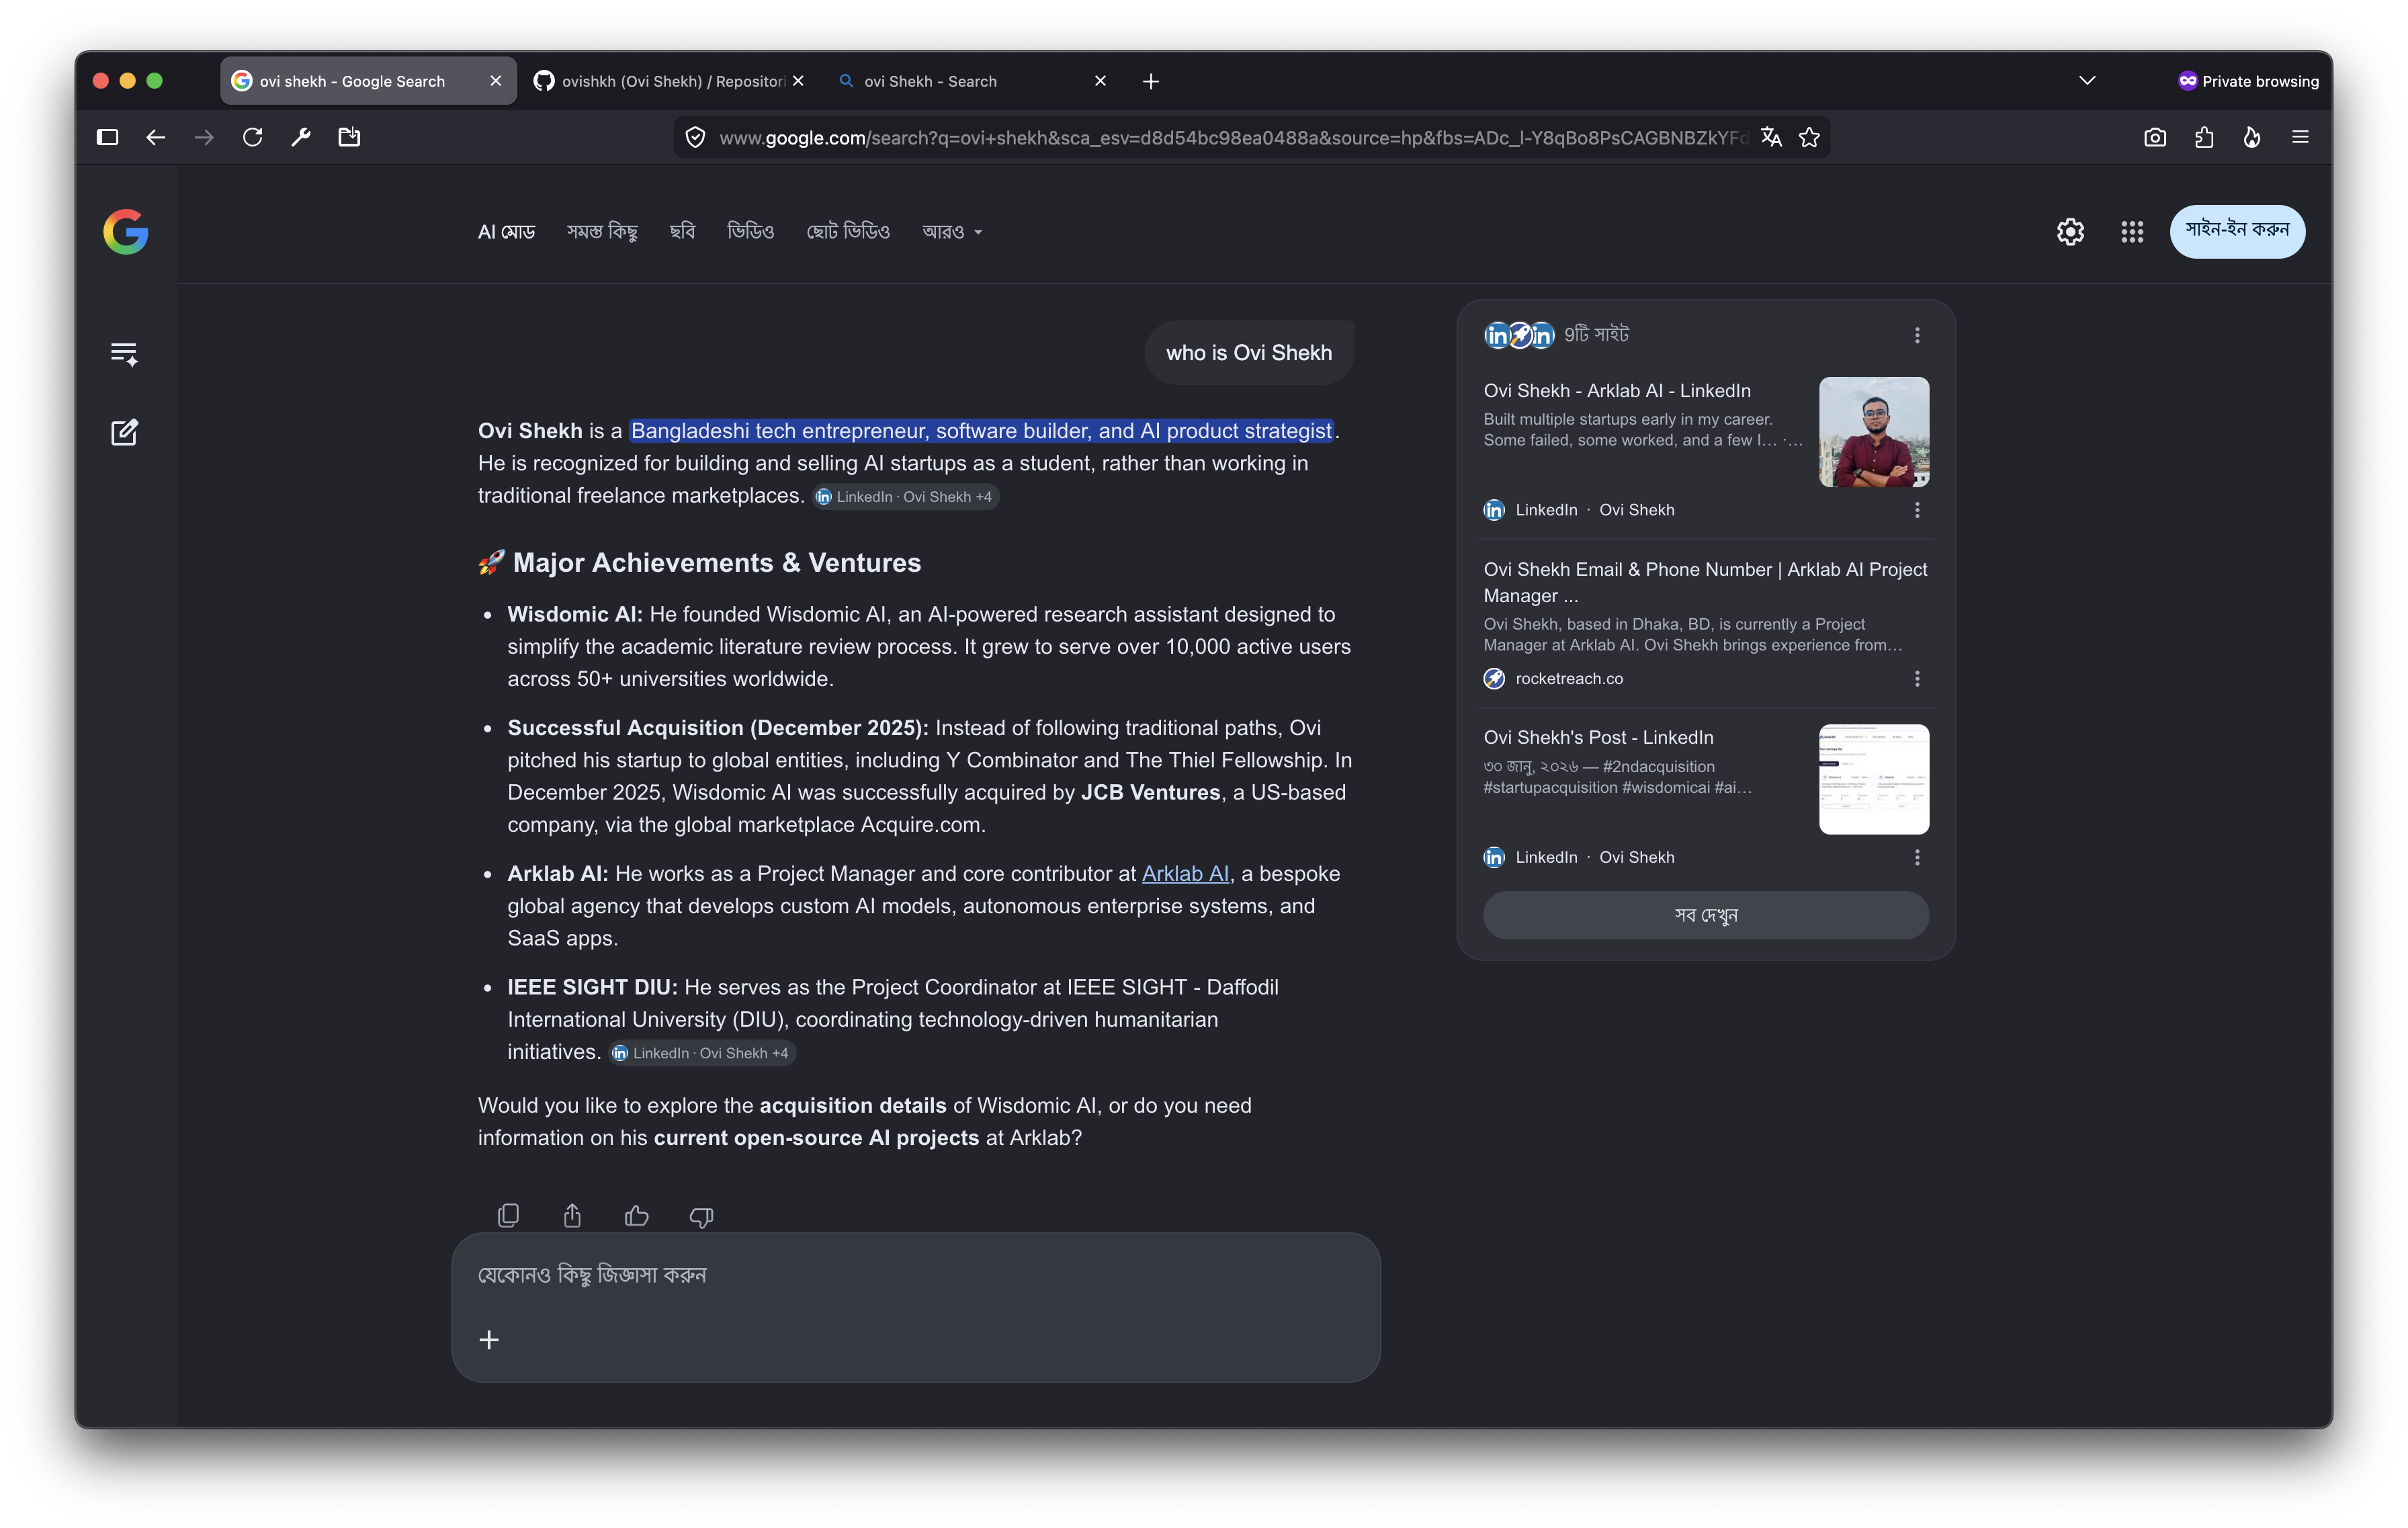Click the সব দেখুন show all button
The image size is (2408, 1528).
(x=1706, y=915)
